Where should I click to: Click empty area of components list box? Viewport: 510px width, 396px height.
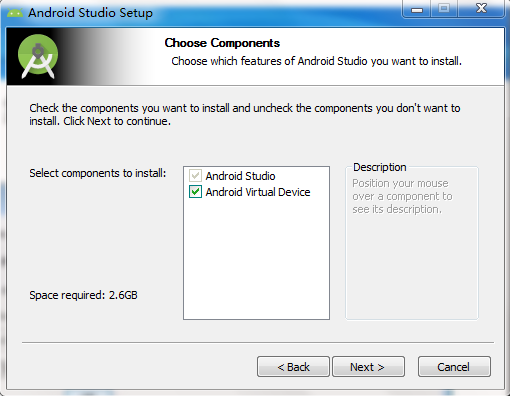(x=256, y=258)
